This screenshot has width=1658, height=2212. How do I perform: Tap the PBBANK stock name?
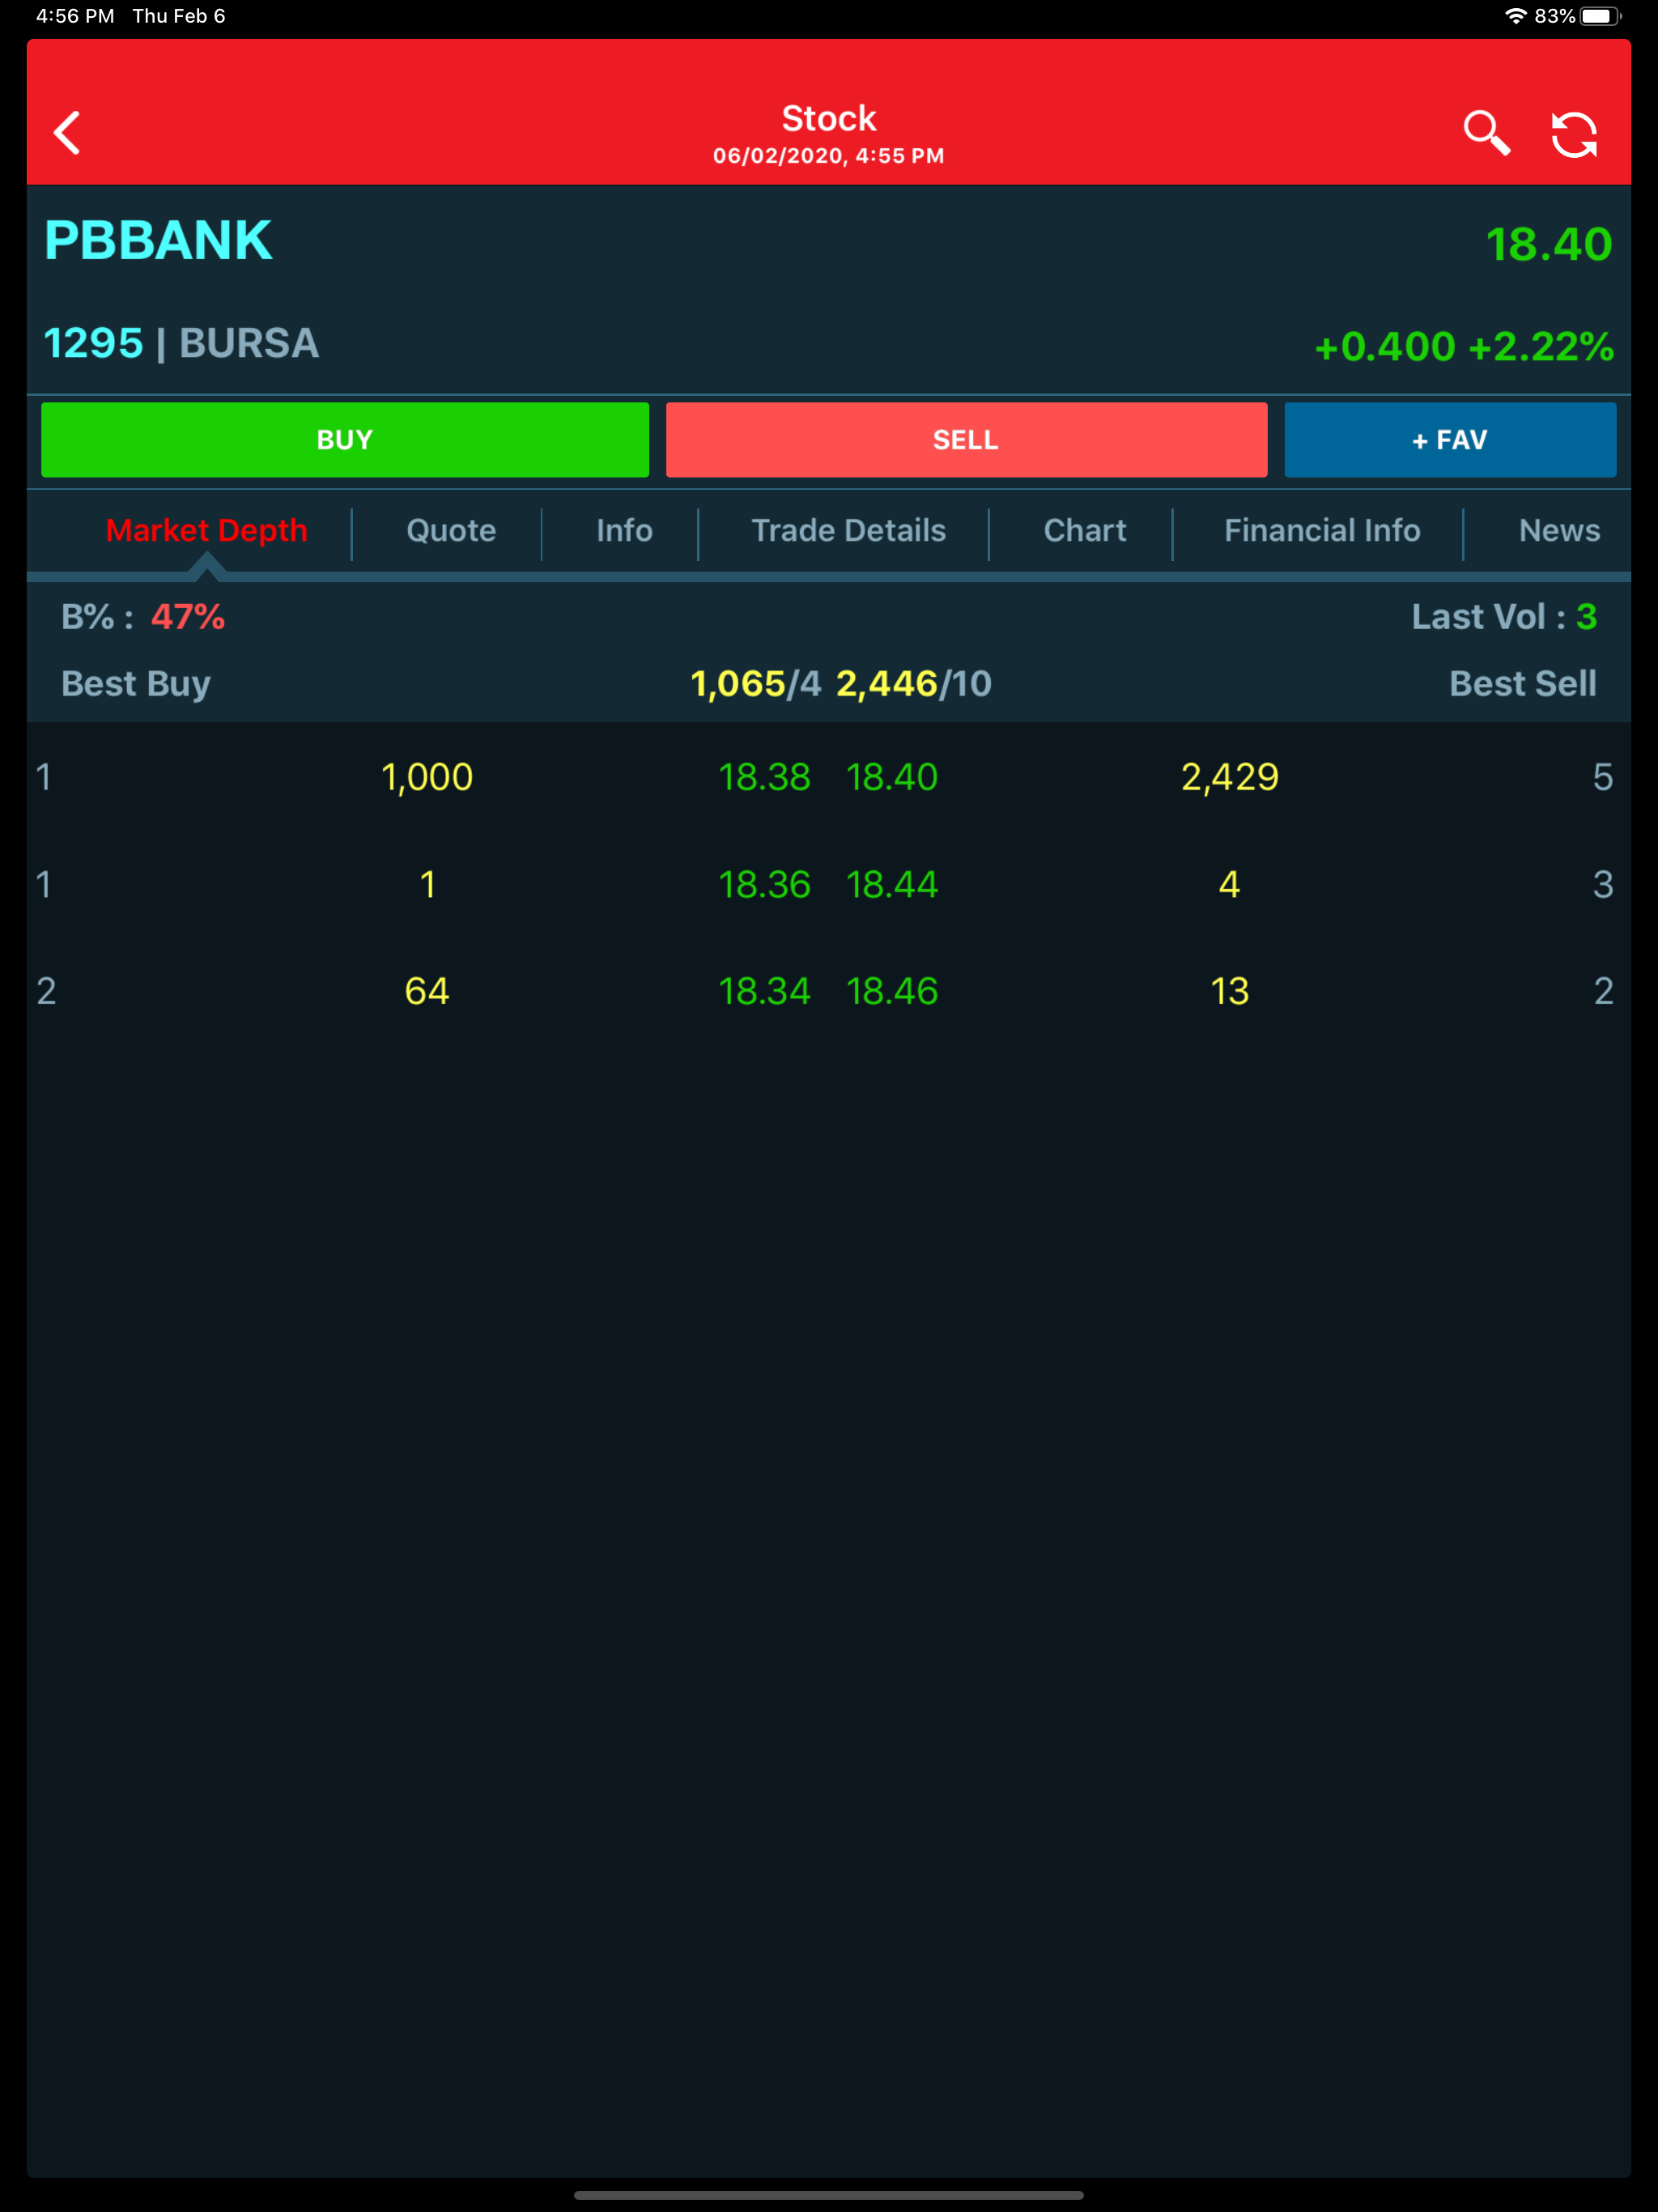158,241
